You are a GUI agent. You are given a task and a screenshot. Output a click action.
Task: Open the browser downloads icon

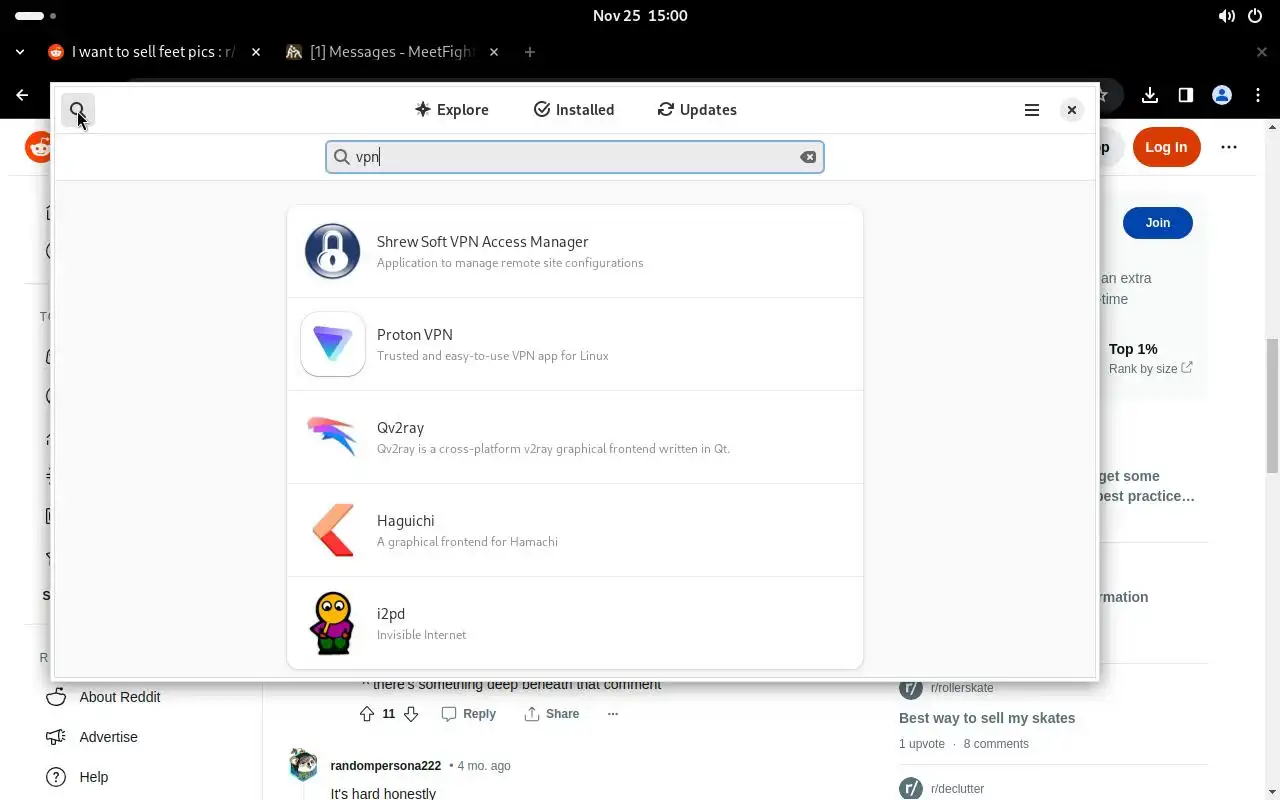click(1150, 95)
